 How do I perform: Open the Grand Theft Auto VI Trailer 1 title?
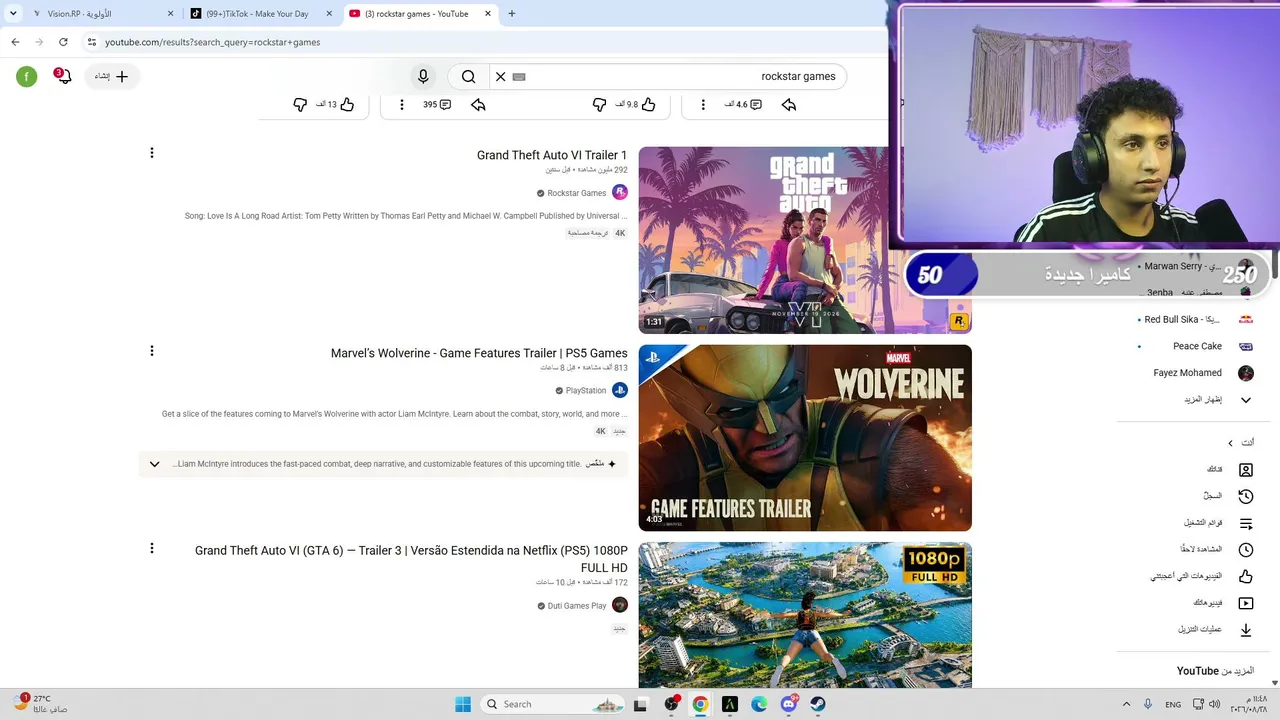(552, 155)
